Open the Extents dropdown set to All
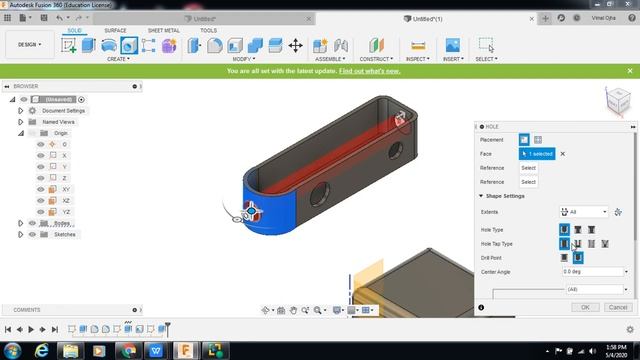This screenshot has height=360, width=640. 583,212
